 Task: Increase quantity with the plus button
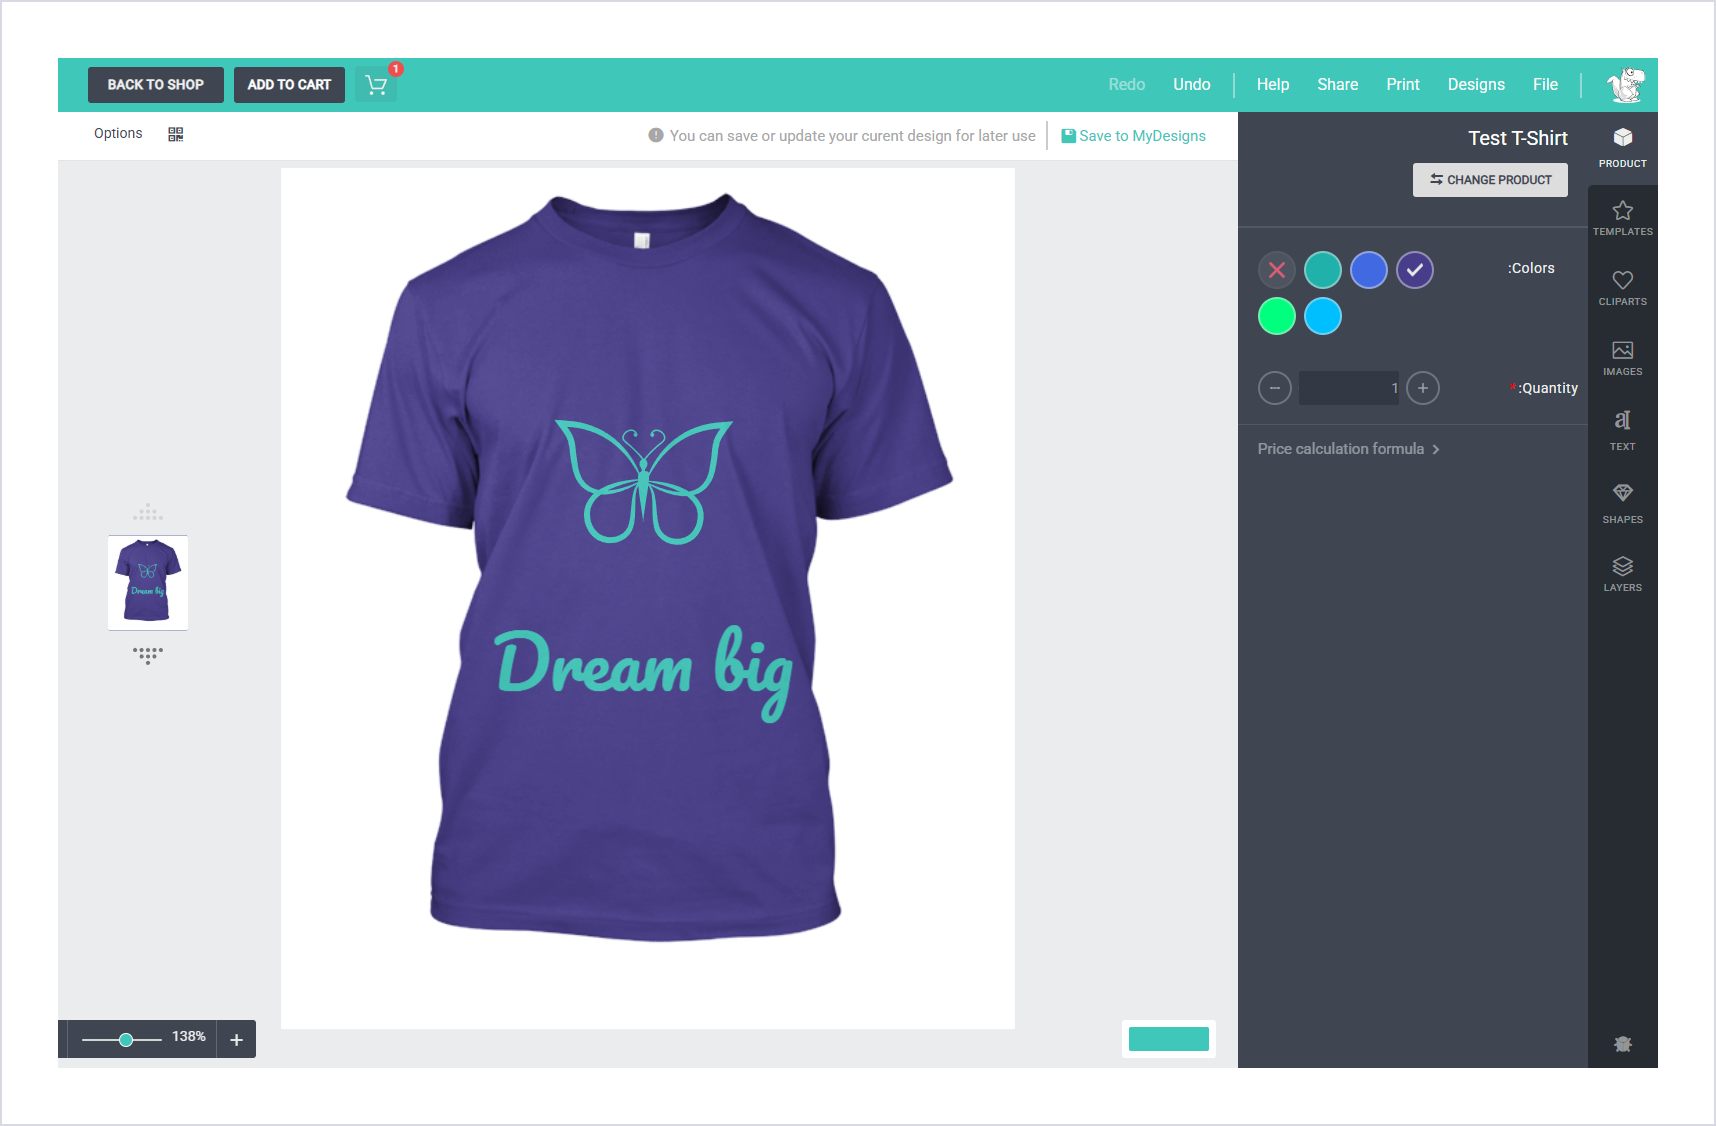[1422, 388]
